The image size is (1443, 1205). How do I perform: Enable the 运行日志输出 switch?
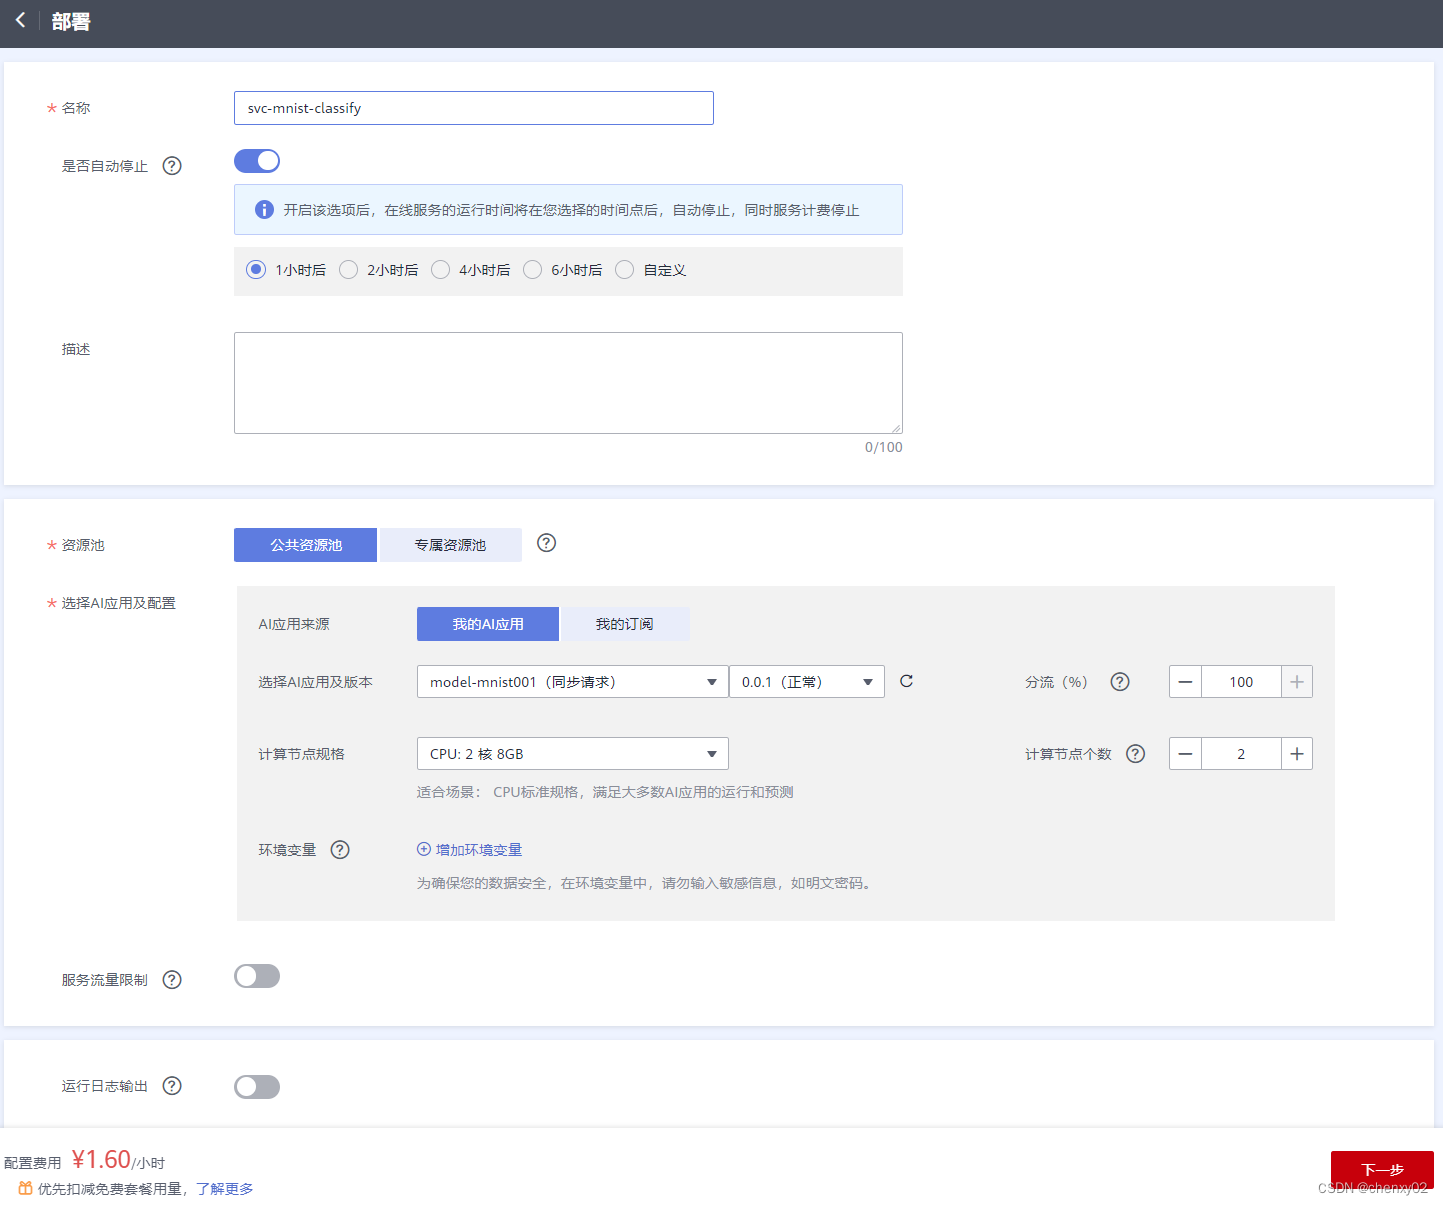(x=257, y=1087)
